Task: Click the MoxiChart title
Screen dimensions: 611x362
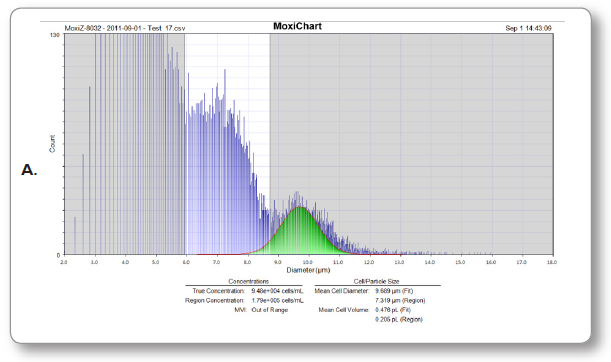Action: click(x=297, y=26)
